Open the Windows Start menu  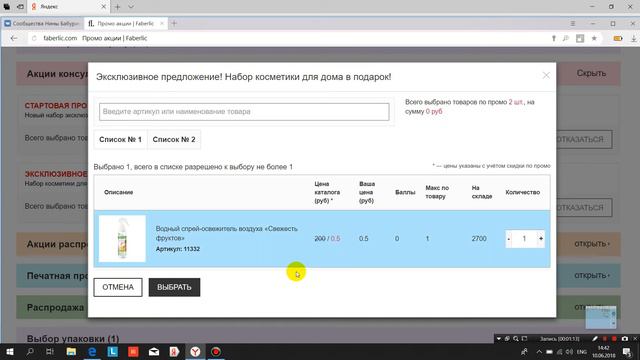point(9,352)
